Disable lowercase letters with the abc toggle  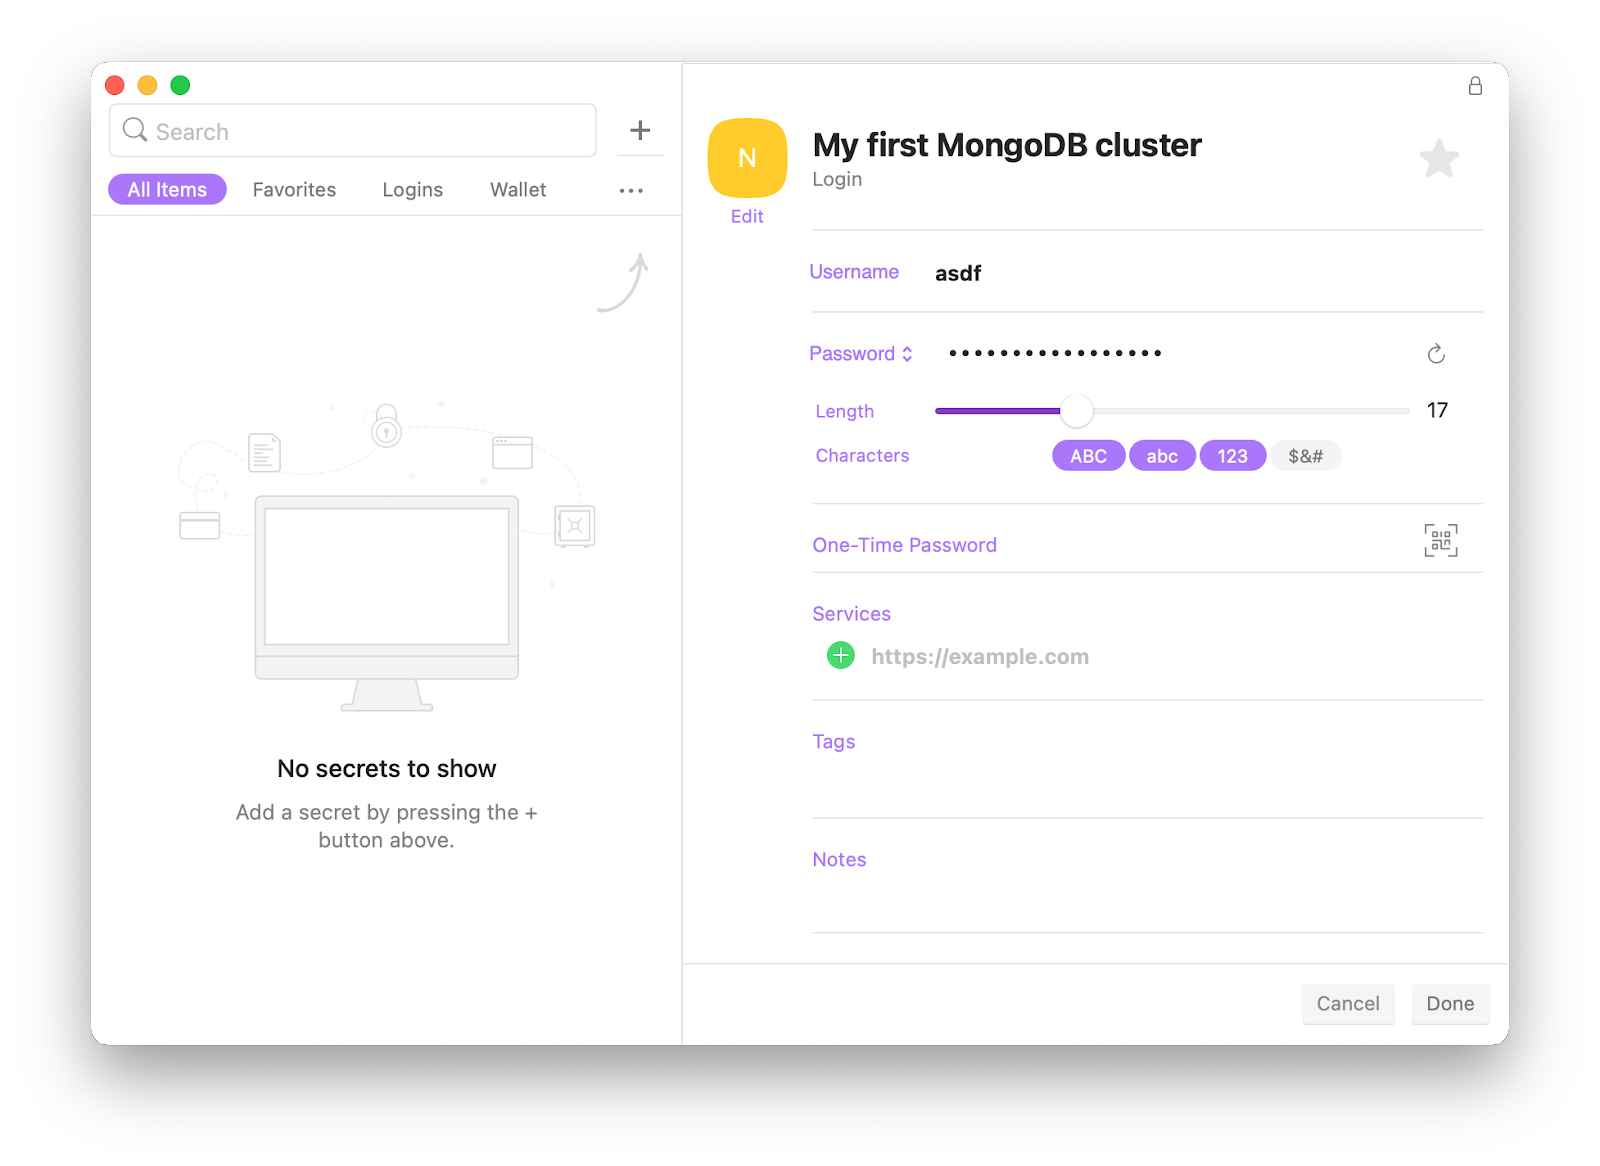[1162, 455]
